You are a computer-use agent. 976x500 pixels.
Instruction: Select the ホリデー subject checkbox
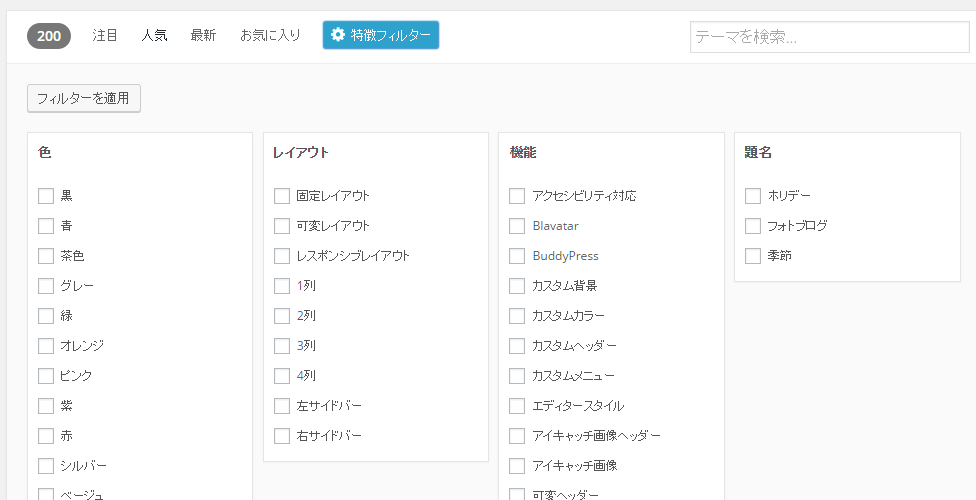(x=753, y=196)
